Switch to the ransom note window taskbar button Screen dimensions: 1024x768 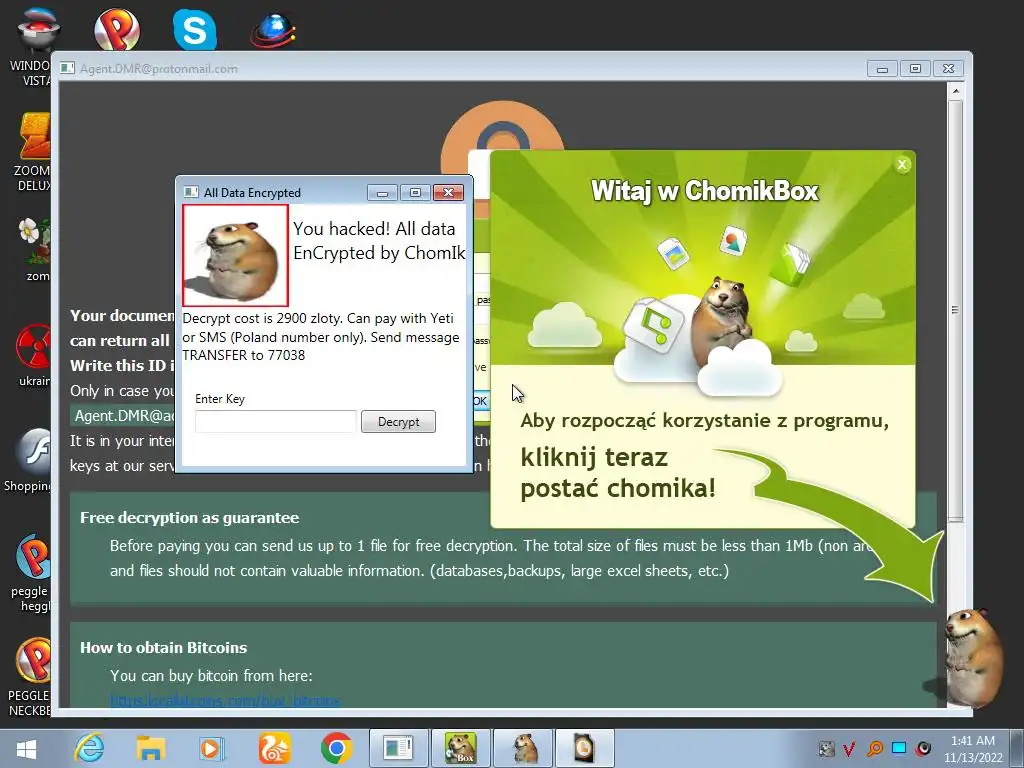click(x=398, y=748)
